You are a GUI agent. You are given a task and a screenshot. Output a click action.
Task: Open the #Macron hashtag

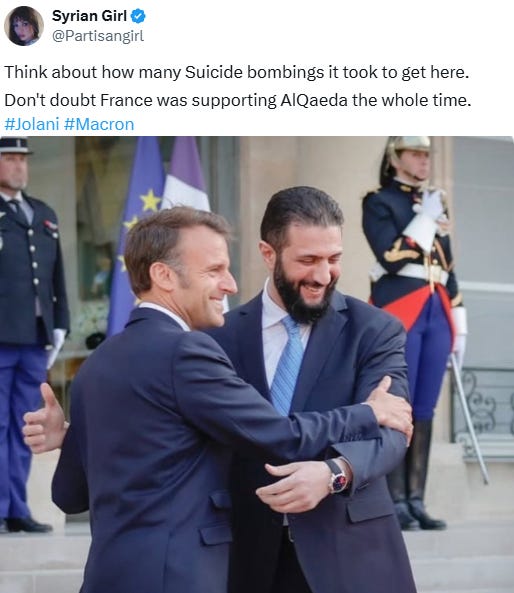tap(99, 124)
